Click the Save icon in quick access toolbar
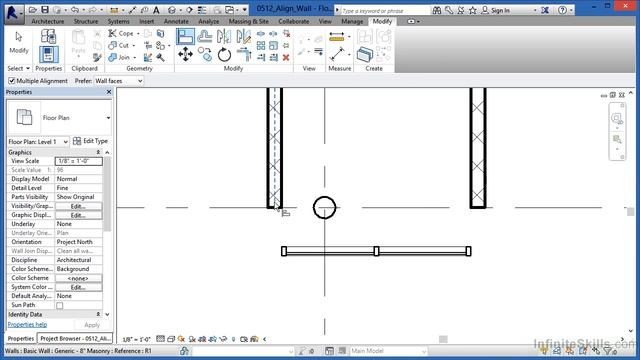Screen dimensions: 640x360 [x=45, y=10]
